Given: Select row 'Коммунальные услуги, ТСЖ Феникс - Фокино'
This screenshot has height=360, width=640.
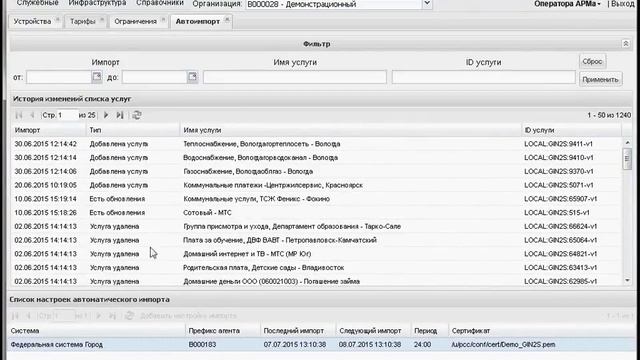Looking at the screenshot, I should pos(316,199).
